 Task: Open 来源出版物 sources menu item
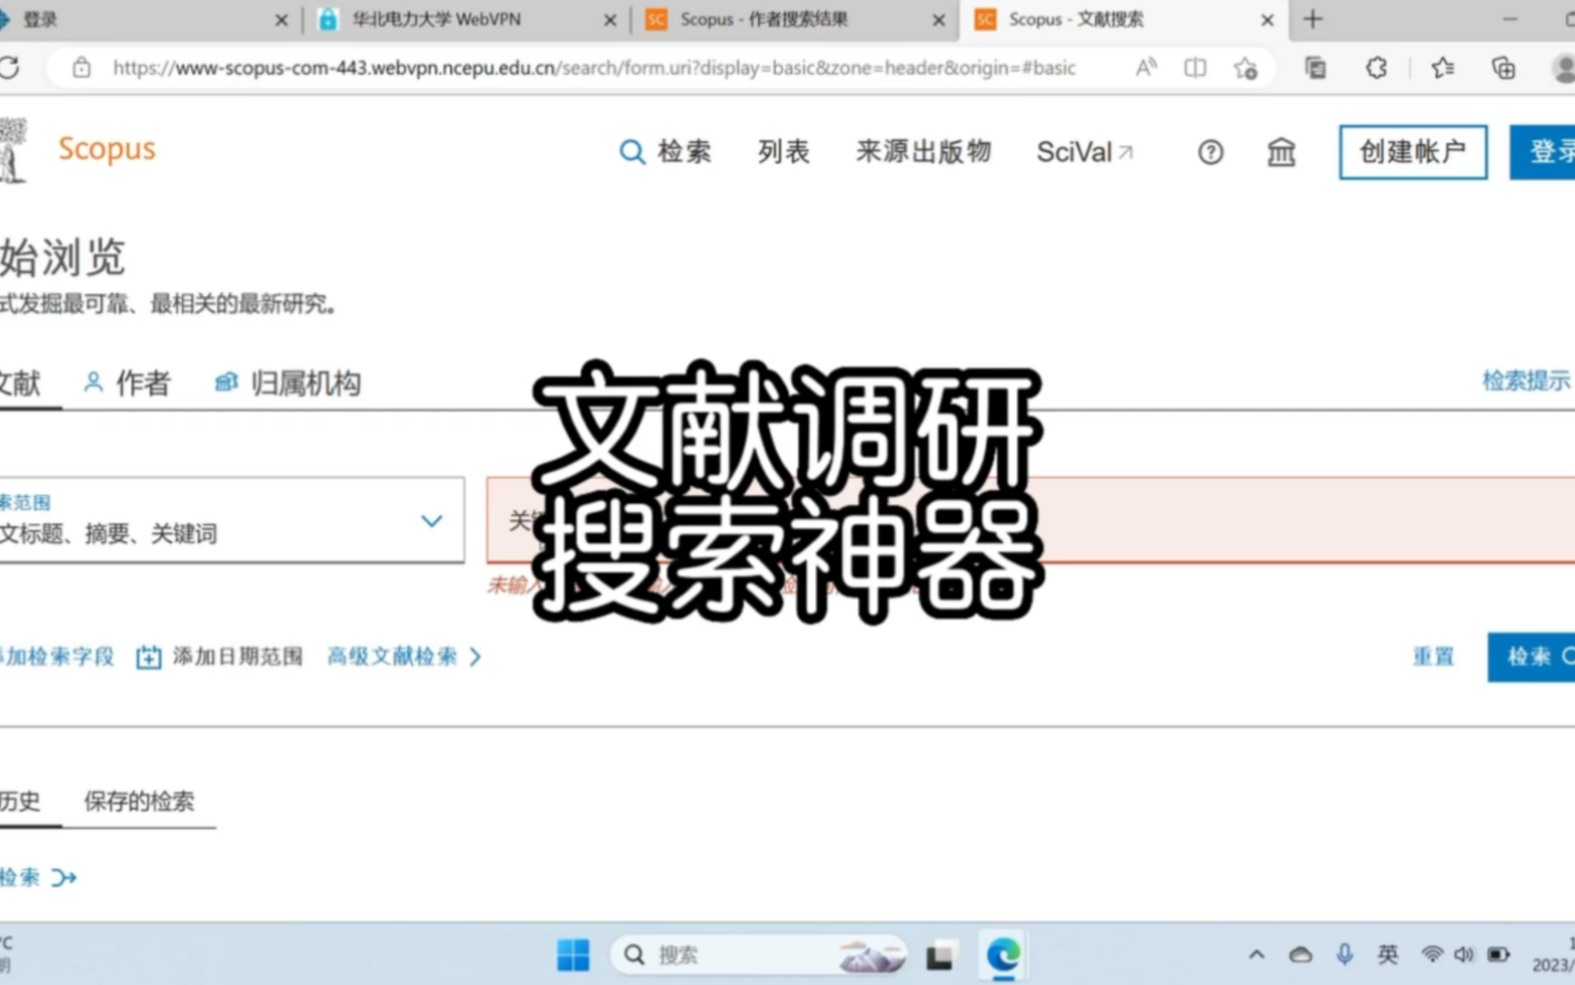923,152
